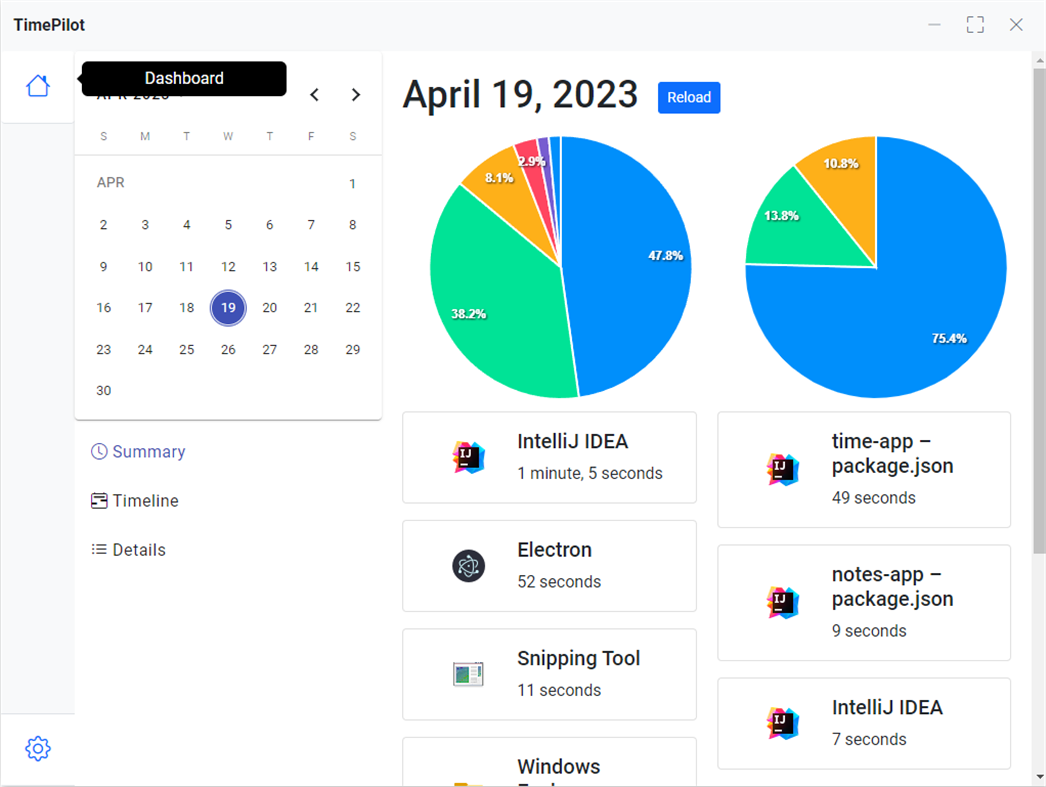Click the icon on the notes-app package.json card

783,602
